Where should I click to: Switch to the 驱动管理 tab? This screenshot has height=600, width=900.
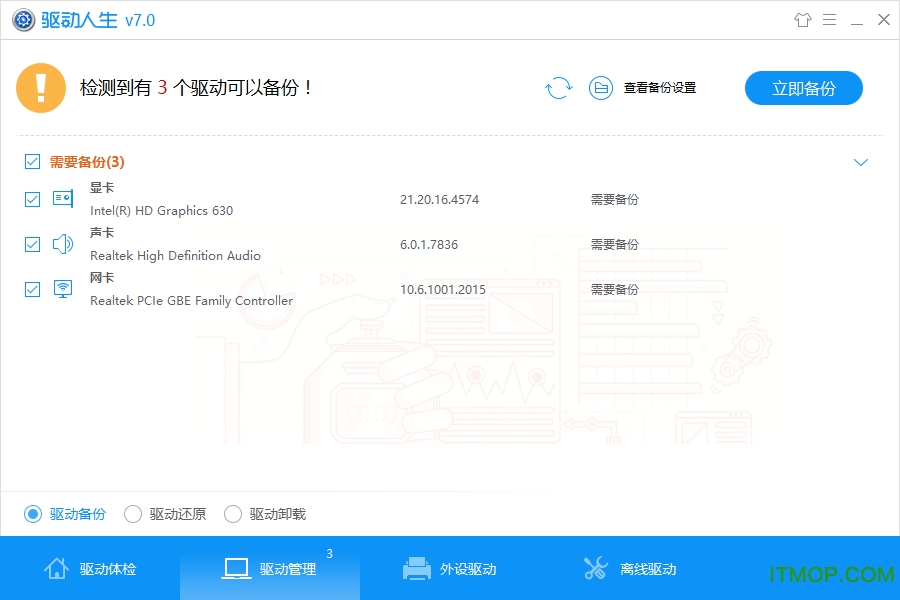270,568
